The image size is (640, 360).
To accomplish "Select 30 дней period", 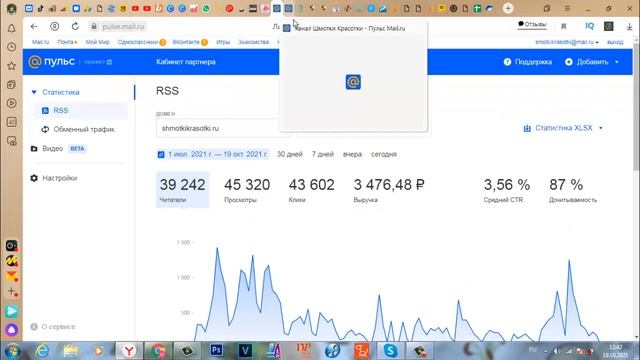I will pyautogui.click(x=290, y=154).
